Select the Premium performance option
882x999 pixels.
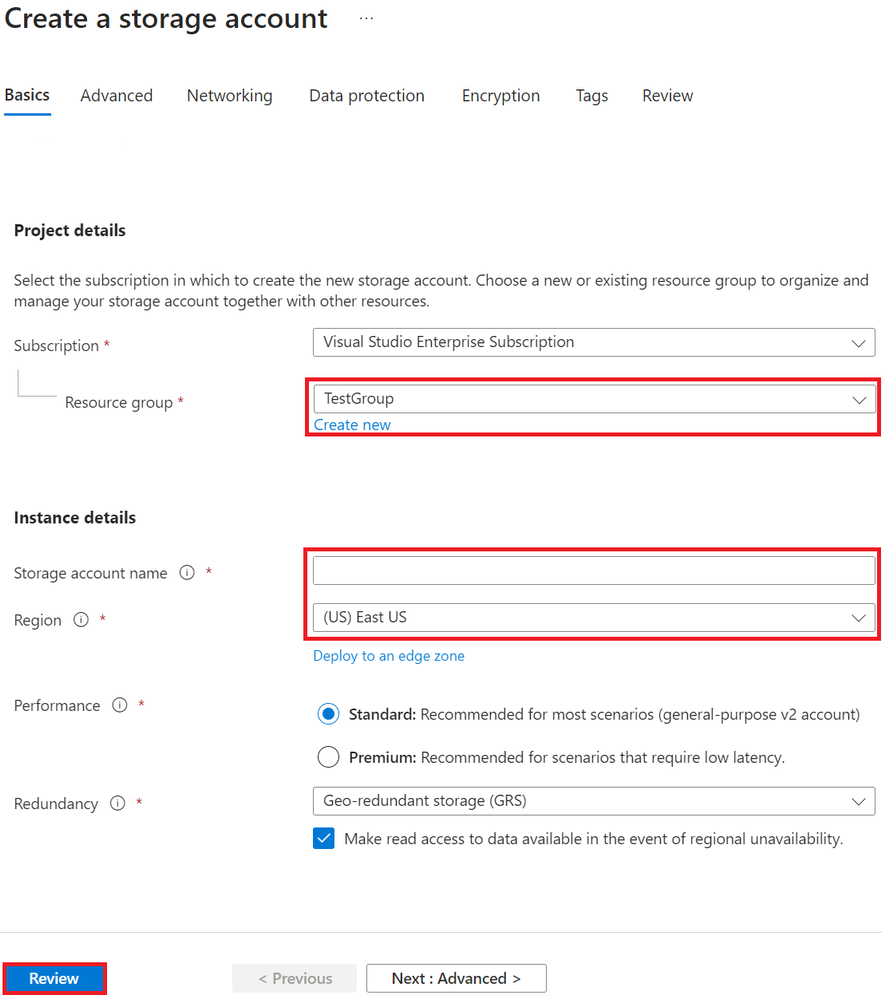point(328,757)
